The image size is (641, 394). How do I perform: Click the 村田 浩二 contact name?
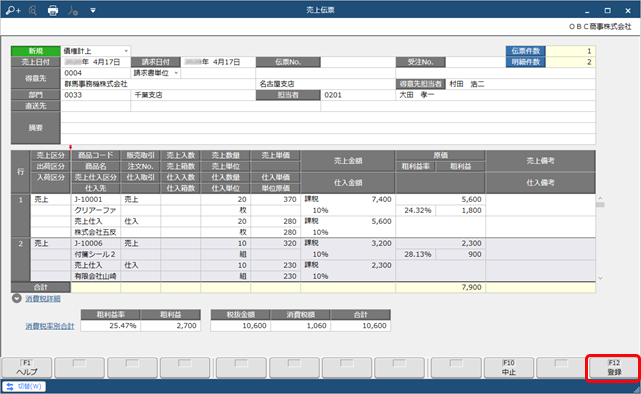click(x=467, y=84)
